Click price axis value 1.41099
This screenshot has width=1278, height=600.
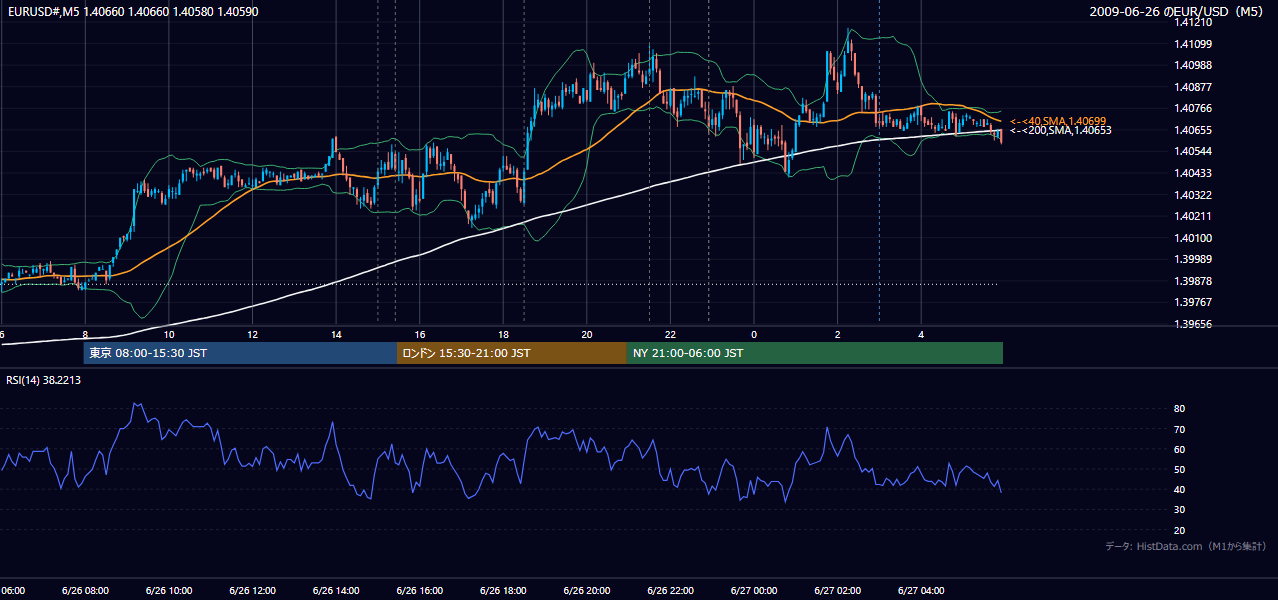pyautogui.click(x=1193, y=44)
